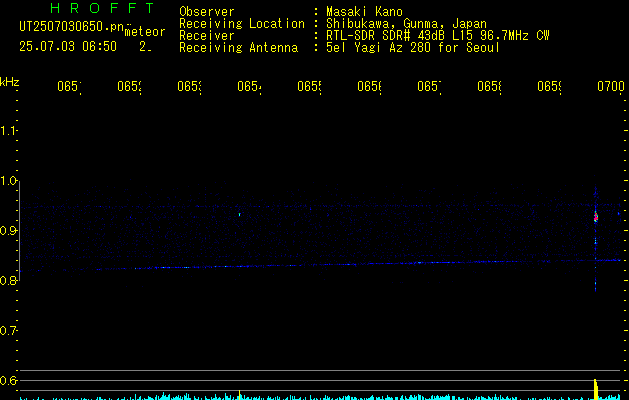Click the tall yellow power spike near 0700
Image resolution: width=629 pixels, height=400 pixels.
point(596,389)
